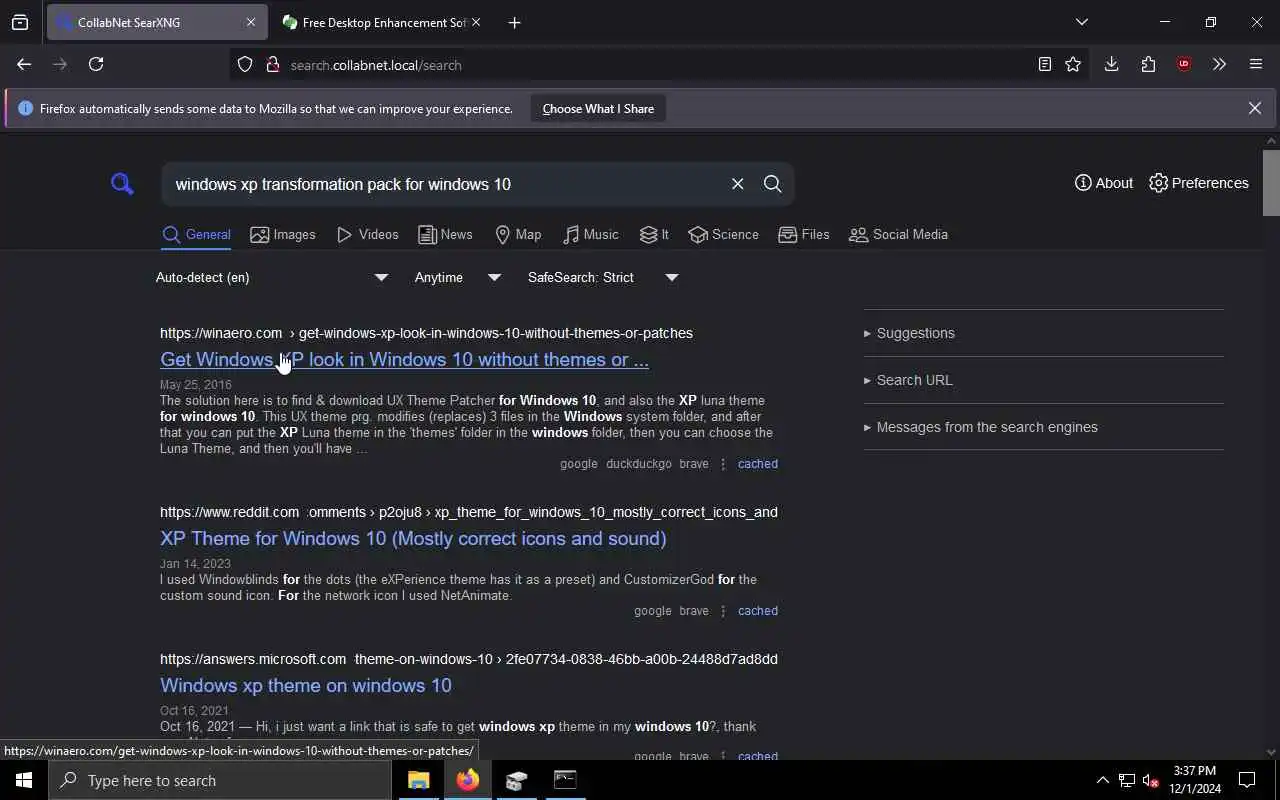Show site connection lock info
The width and height of the screenshot is (1280, 800).
point(272,65)
